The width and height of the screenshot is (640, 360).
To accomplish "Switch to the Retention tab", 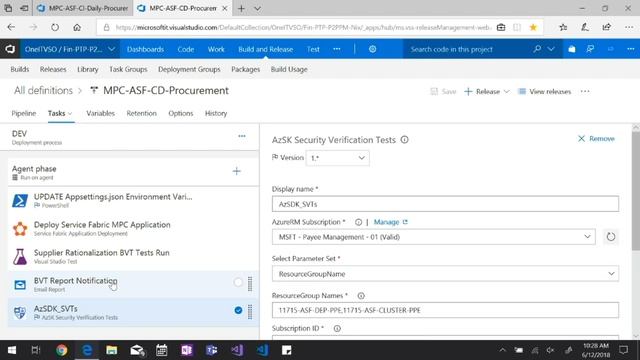I will click(141, 113).
